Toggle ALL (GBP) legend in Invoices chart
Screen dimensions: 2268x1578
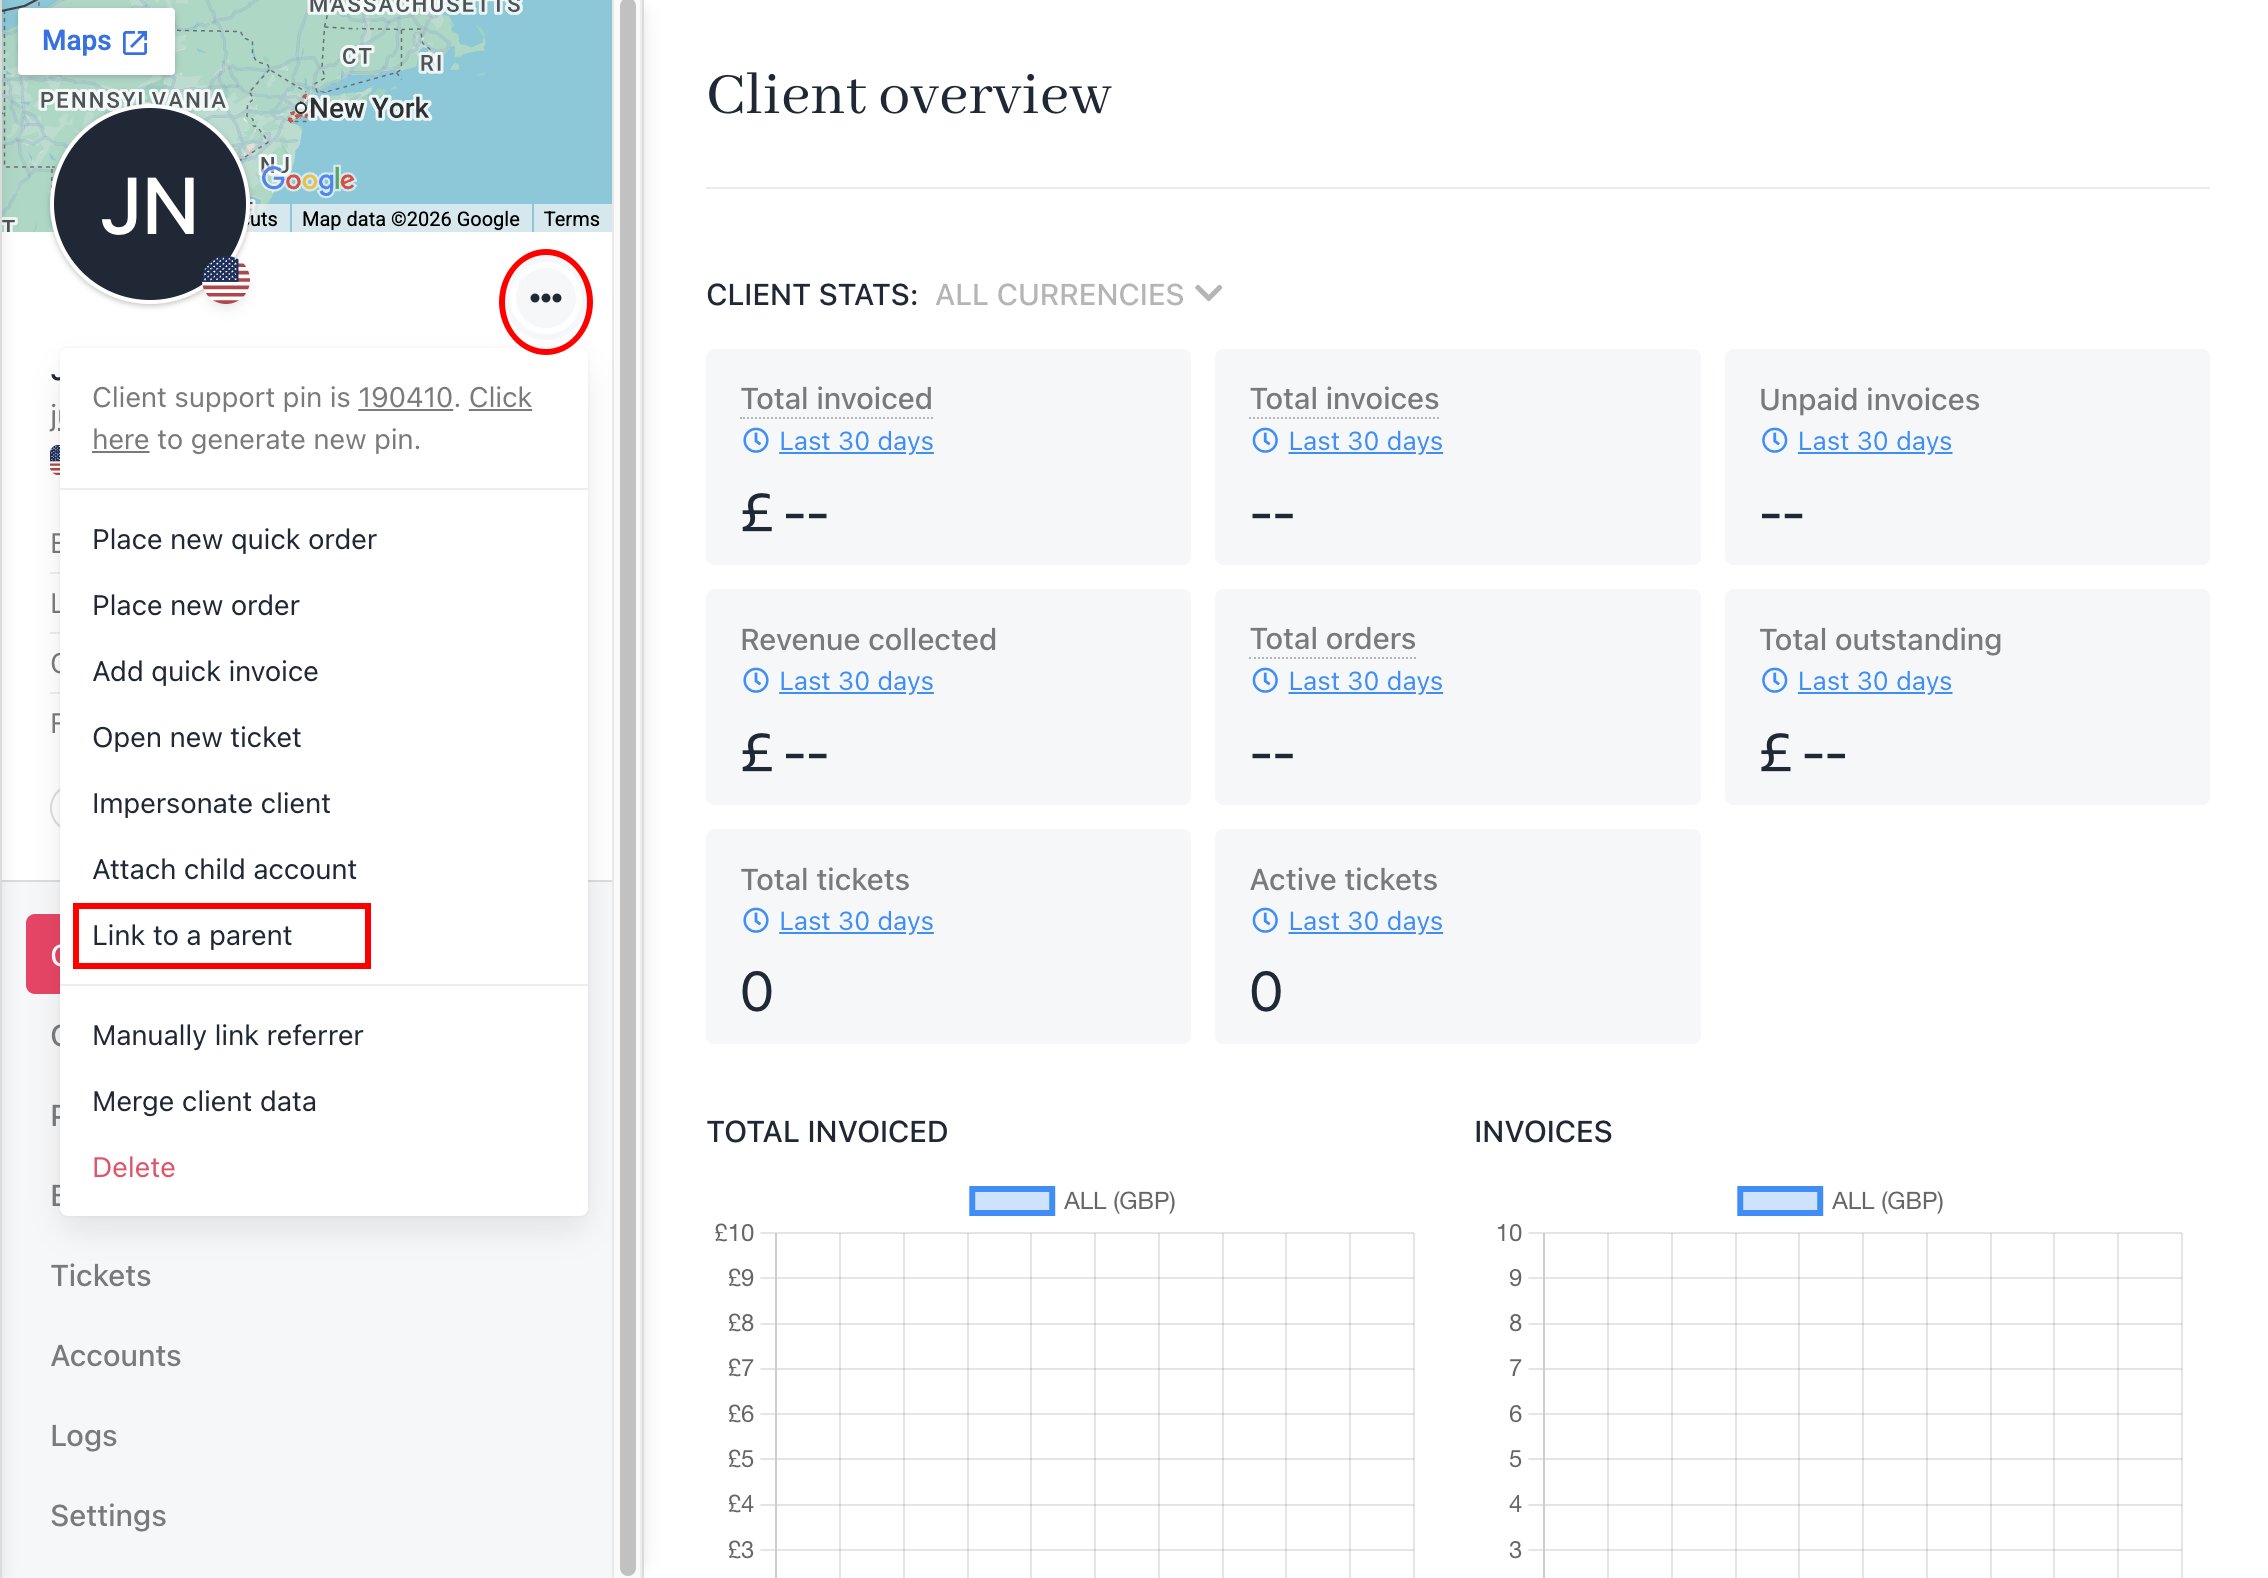[x=1840, y=1200]
